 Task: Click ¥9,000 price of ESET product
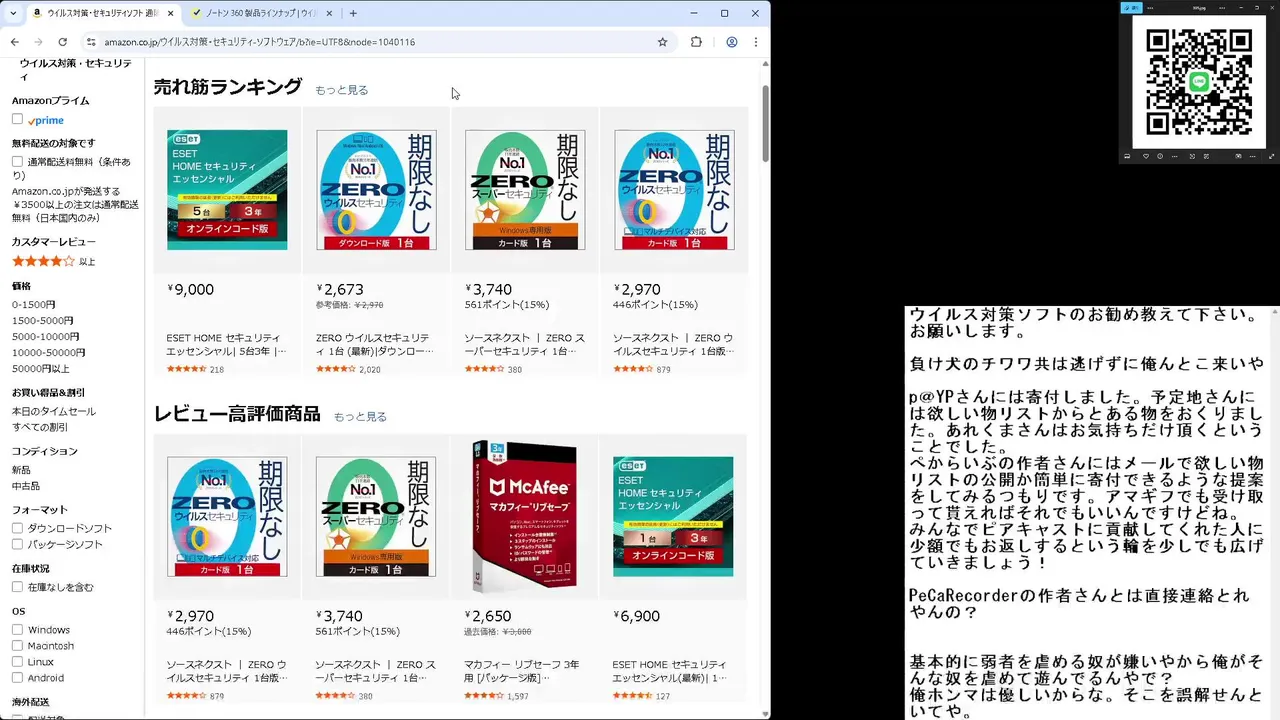click(190, 290)
